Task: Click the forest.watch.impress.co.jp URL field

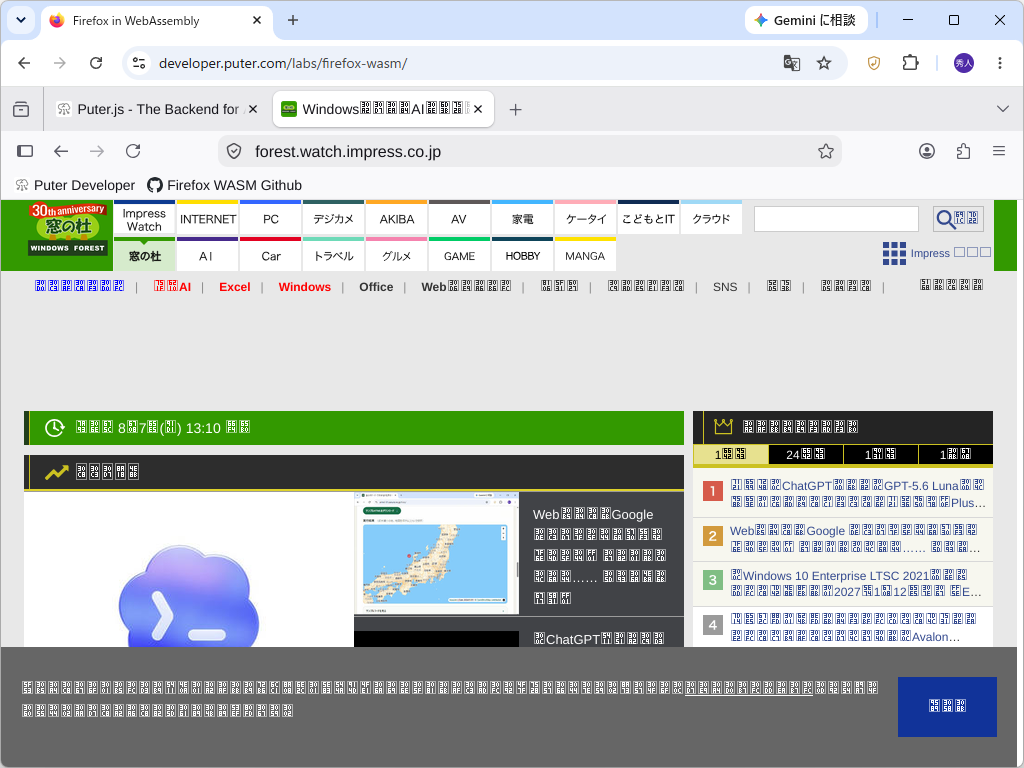Action: (x=529, y=152)
